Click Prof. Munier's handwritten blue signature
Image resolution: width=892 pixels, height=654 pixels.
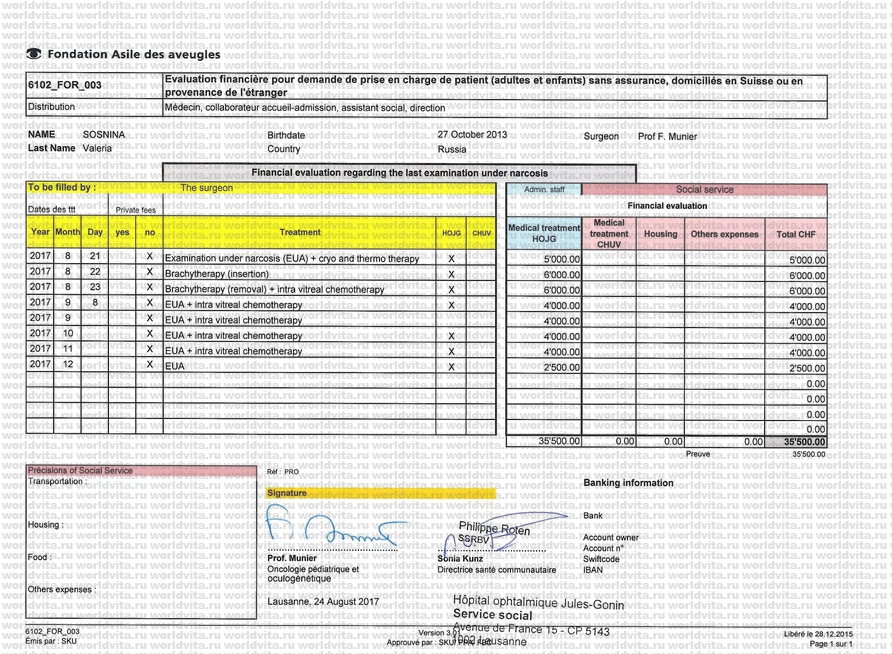(336, 526)
